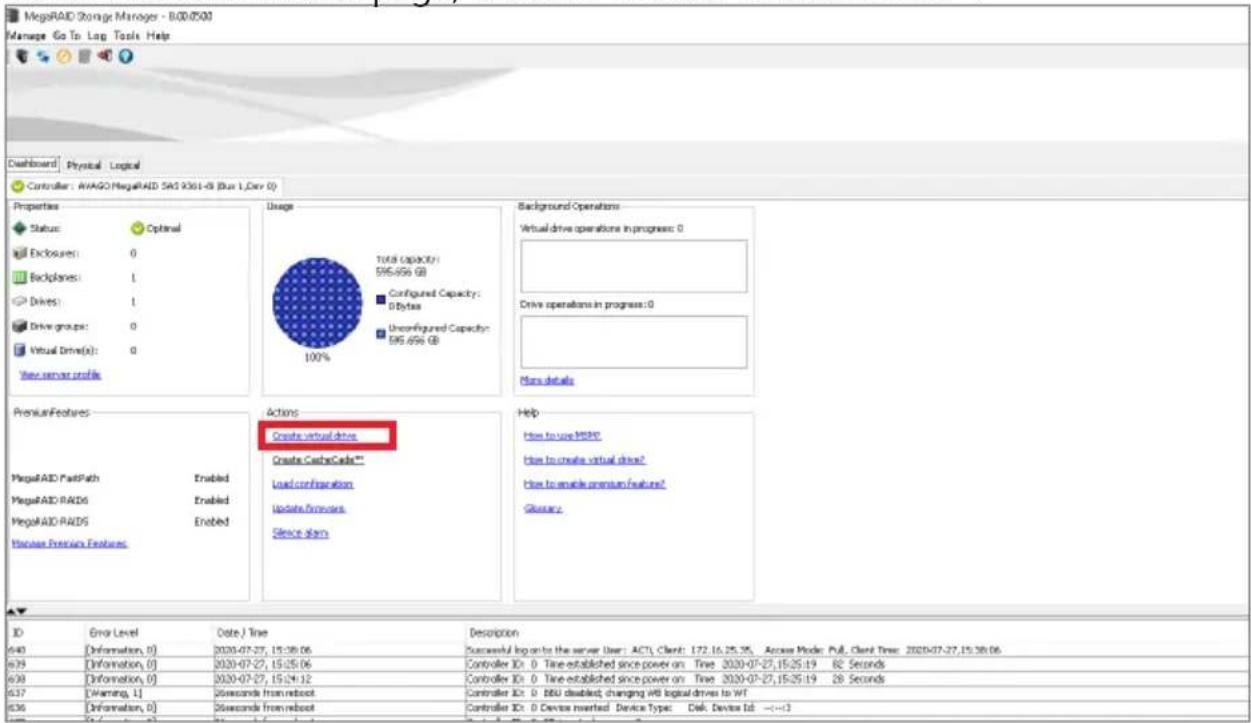The height and width of the screenshot is (723, 1251).
Task: Click the Drives disk icon in Properties
Action: coord(21,301)
